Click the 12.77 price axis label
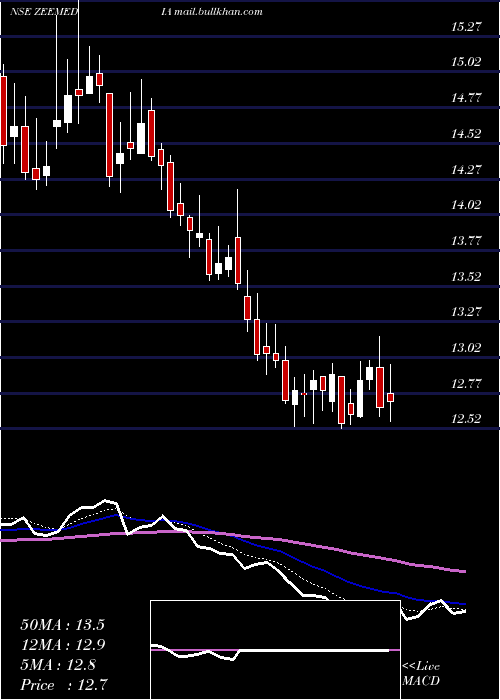This screenshot has height=700, width=500. pyautogui.click(x=467, y=383)
